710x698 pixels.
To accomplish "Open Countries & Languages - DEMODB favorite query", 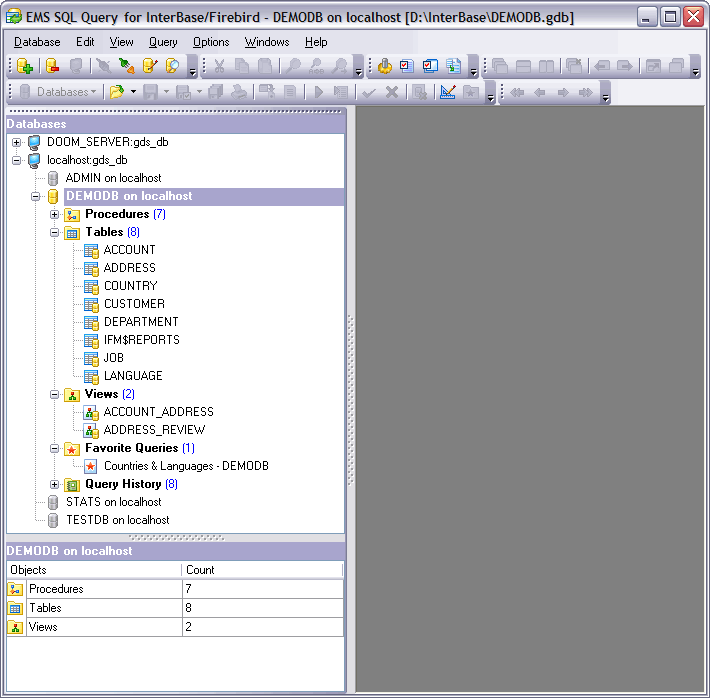I will 186,466.
